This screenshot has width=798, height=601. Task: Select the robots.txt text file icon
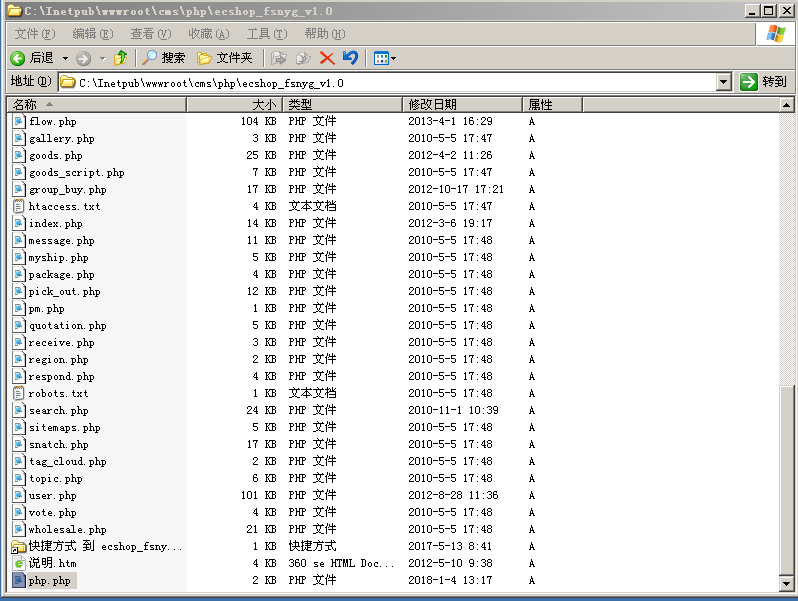18,393
